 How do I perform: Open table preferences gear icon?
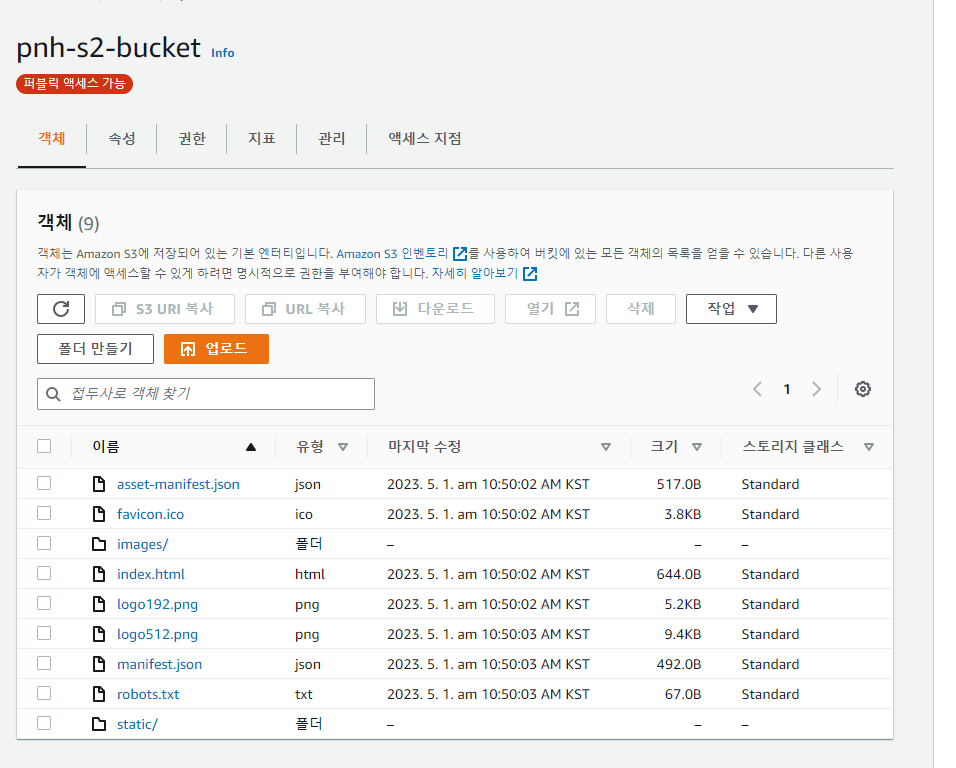point(863,389)
